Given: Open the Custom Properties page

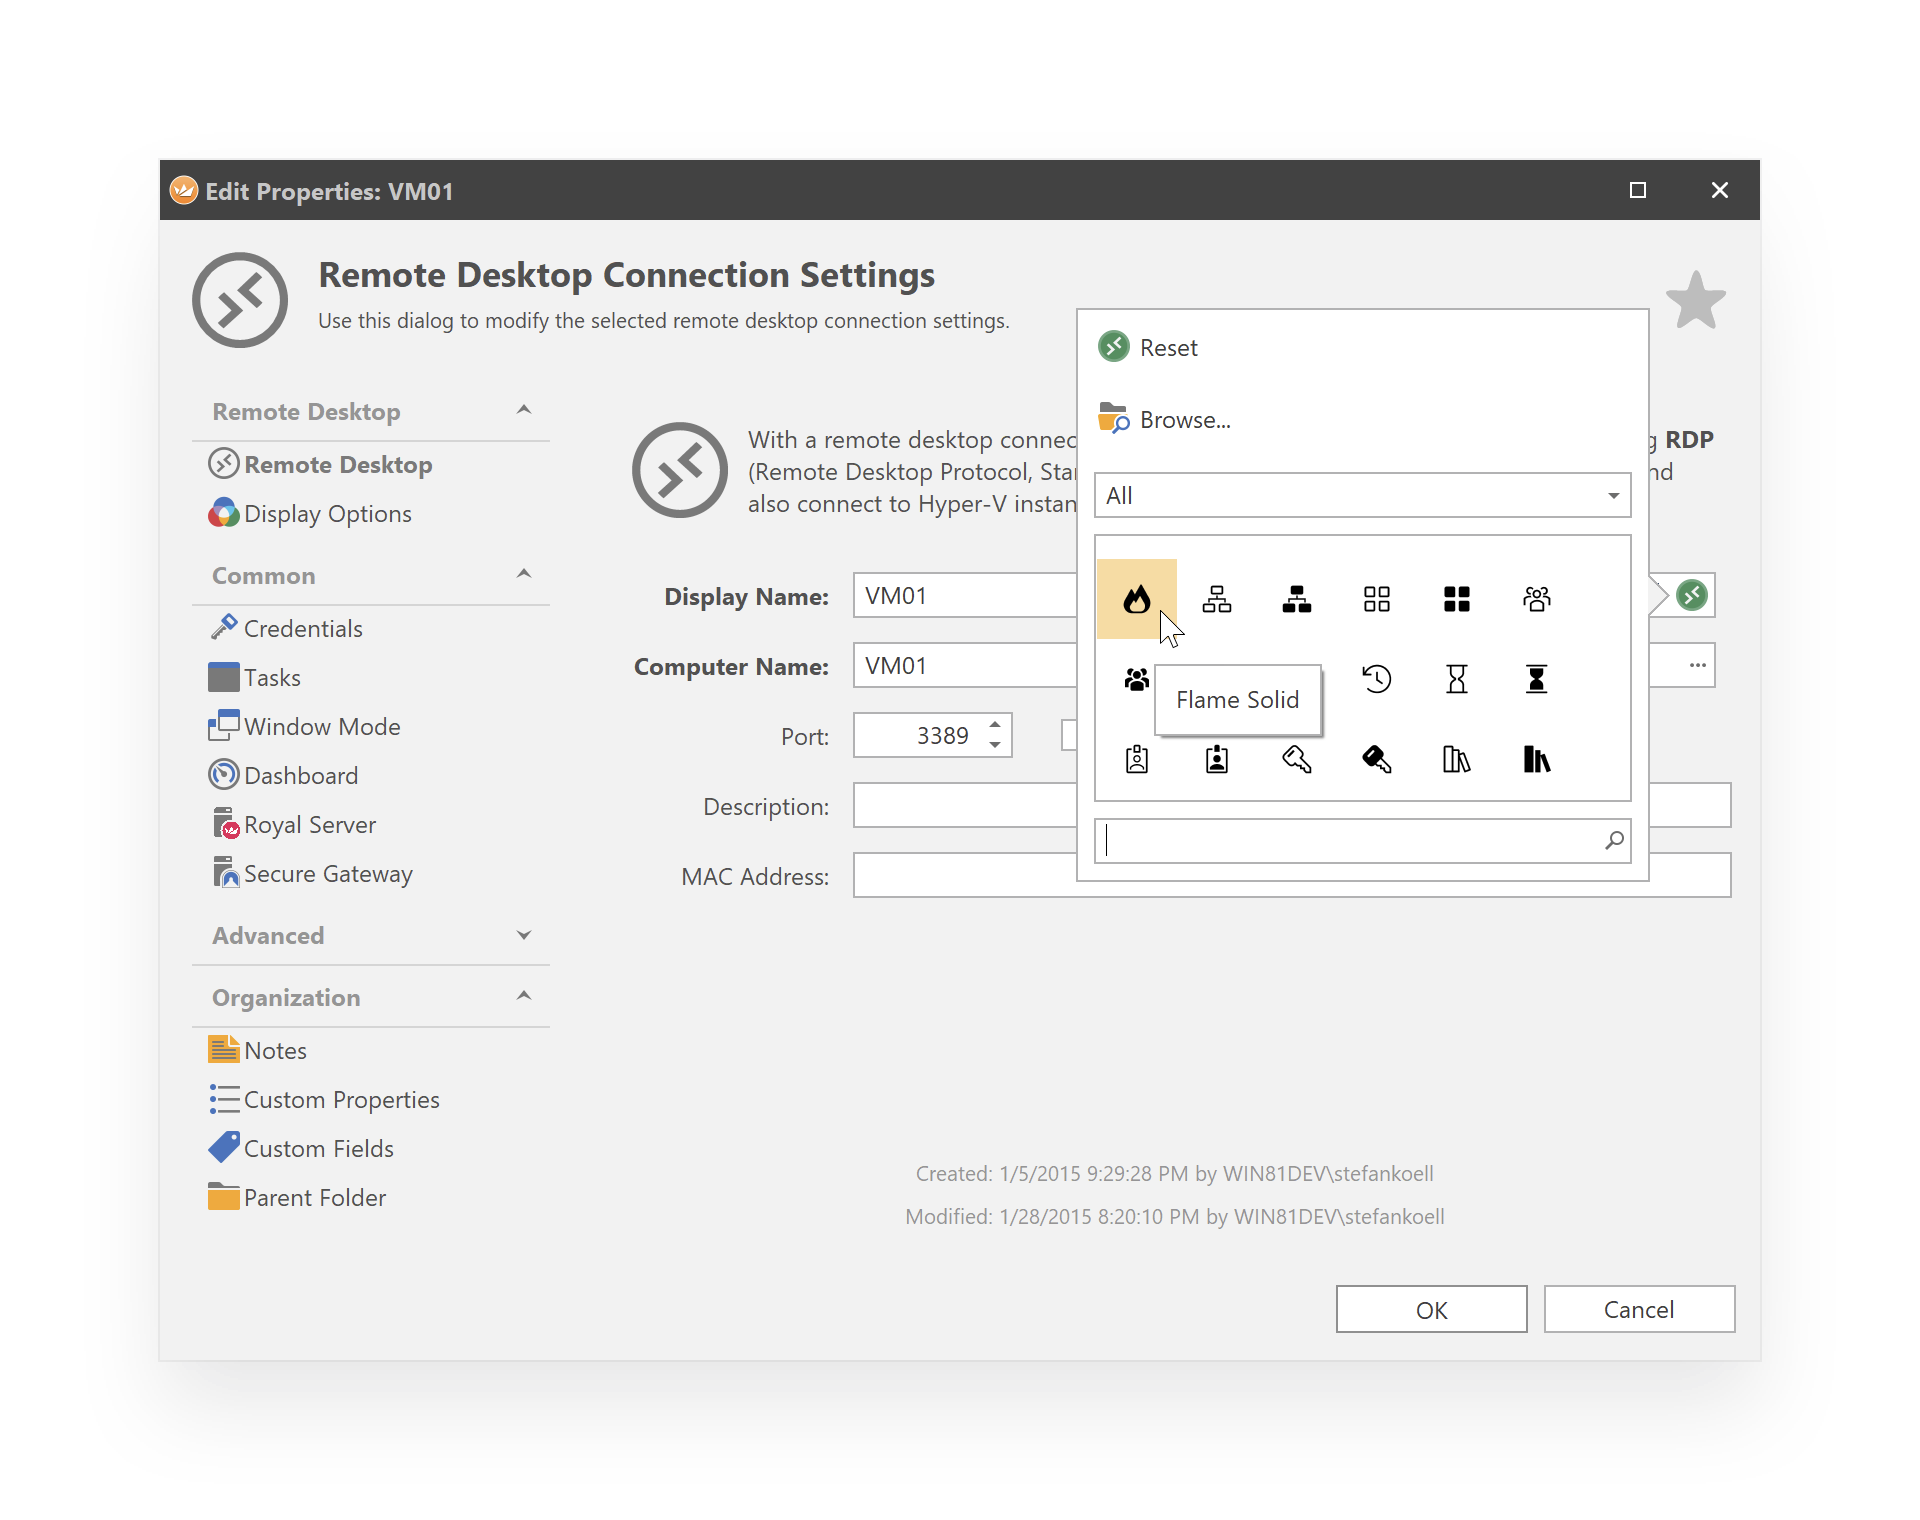Looking at the screenshot, I should tap(324, 1099).
